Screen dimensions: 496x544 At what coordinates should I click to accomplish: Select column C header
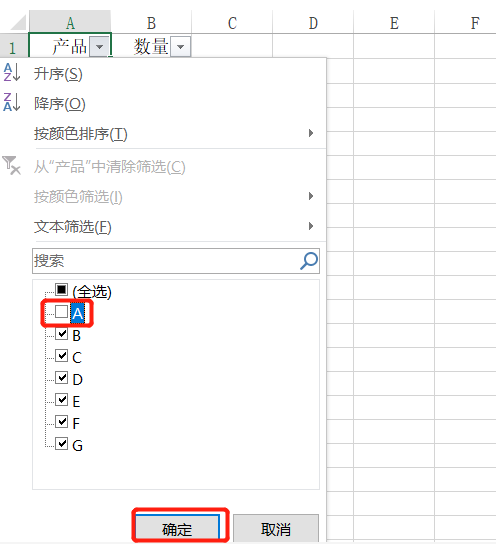pos(232,22)
